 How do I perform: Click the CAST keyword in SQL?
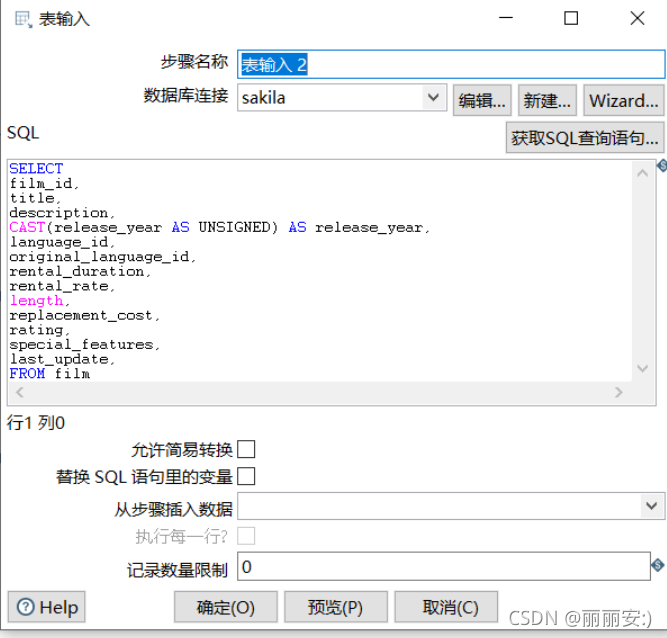coord(27,227)
